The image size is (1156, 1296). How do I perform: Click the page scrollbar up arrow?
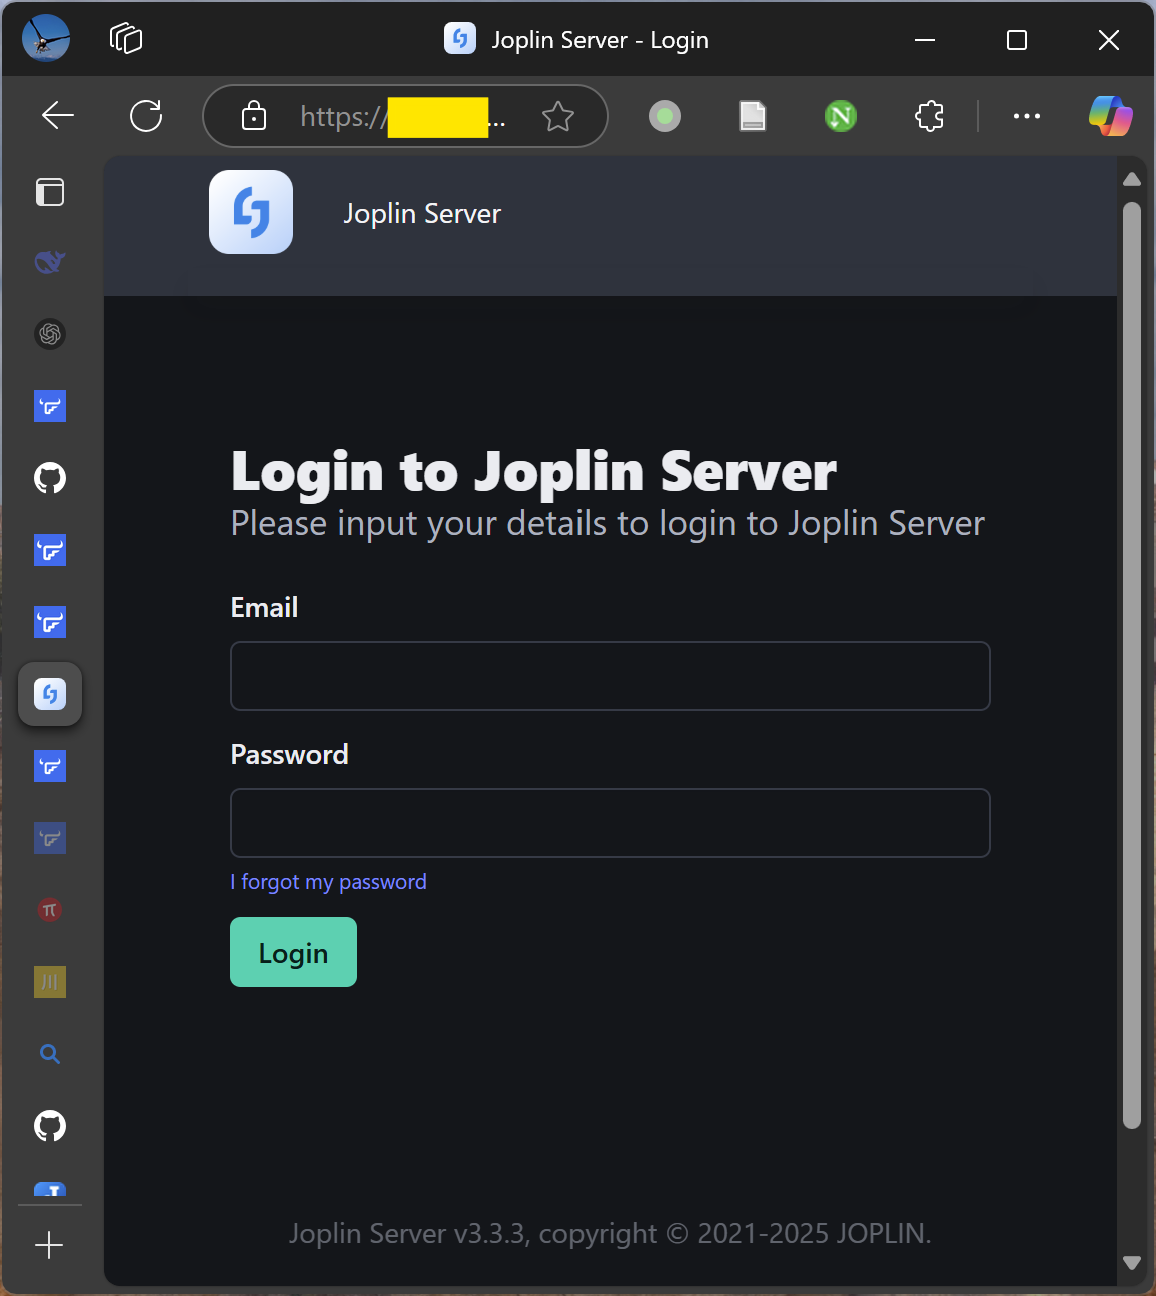pyautogui.click(x=1132, y=180)
